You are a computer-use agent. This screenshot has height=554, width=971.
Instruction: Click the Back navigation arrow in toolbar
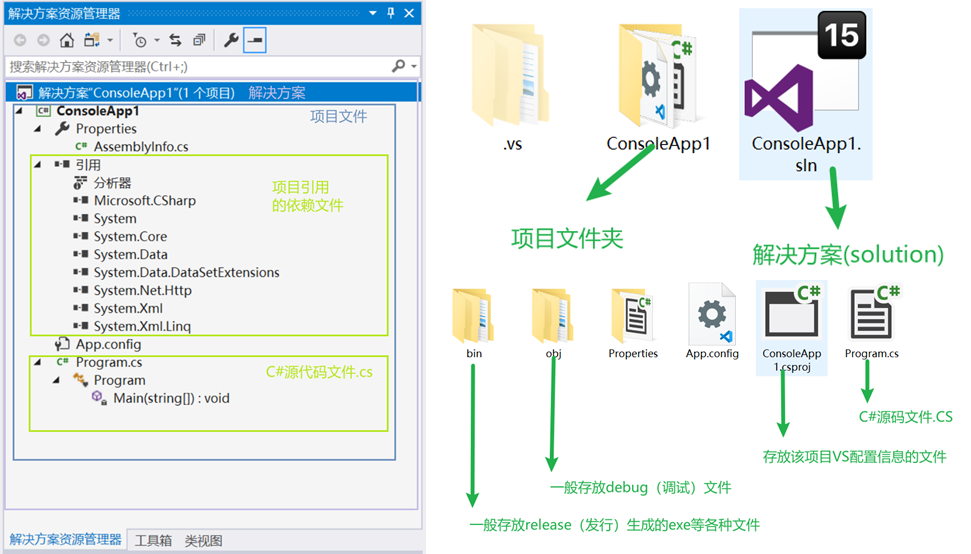pos(20,40)
